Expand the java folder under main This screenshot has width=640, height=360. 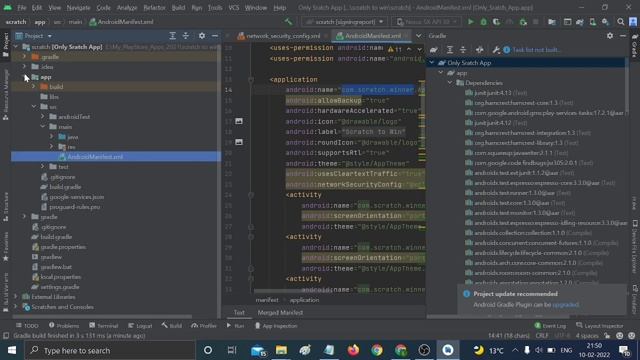(x=51, y=137)
